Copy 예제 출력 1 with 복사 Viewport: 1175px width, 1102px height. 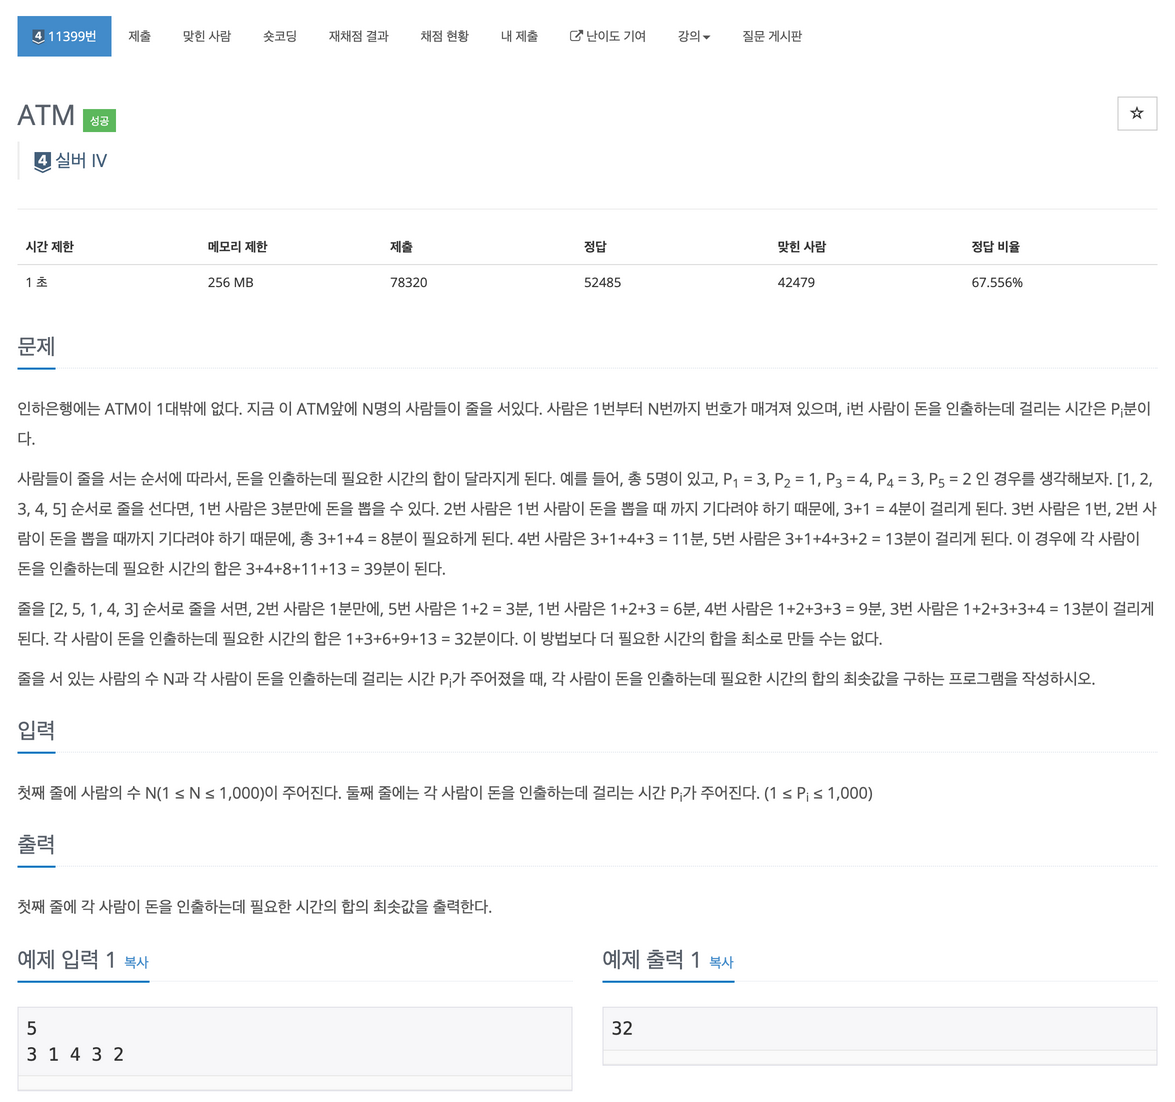721,962
